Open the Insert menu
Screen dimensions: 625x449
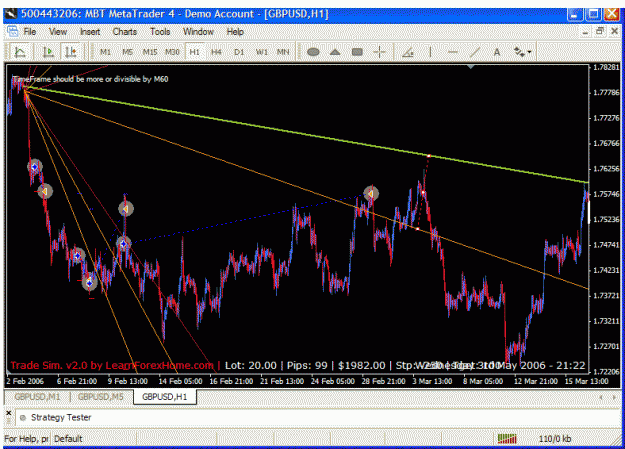point(90,32)
